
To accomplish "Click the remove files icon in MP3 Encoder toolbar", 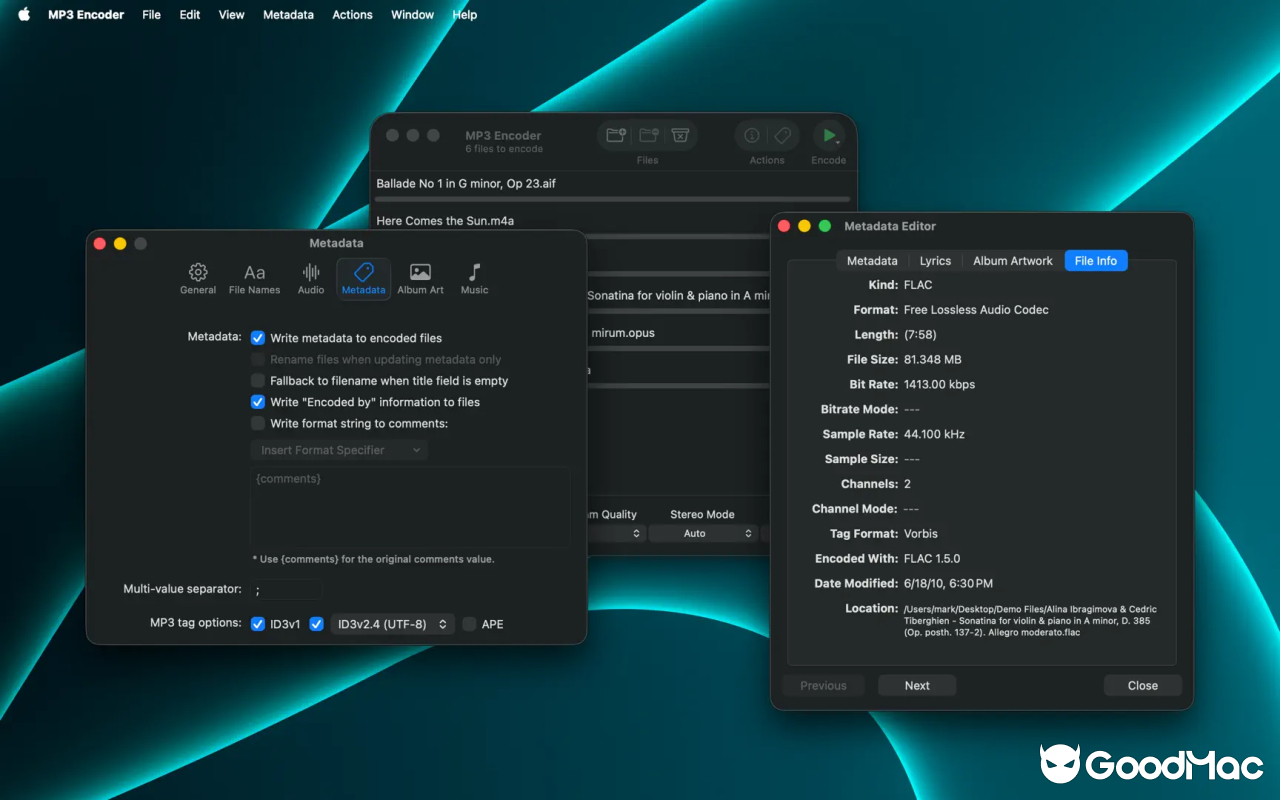I will (648, 135).
